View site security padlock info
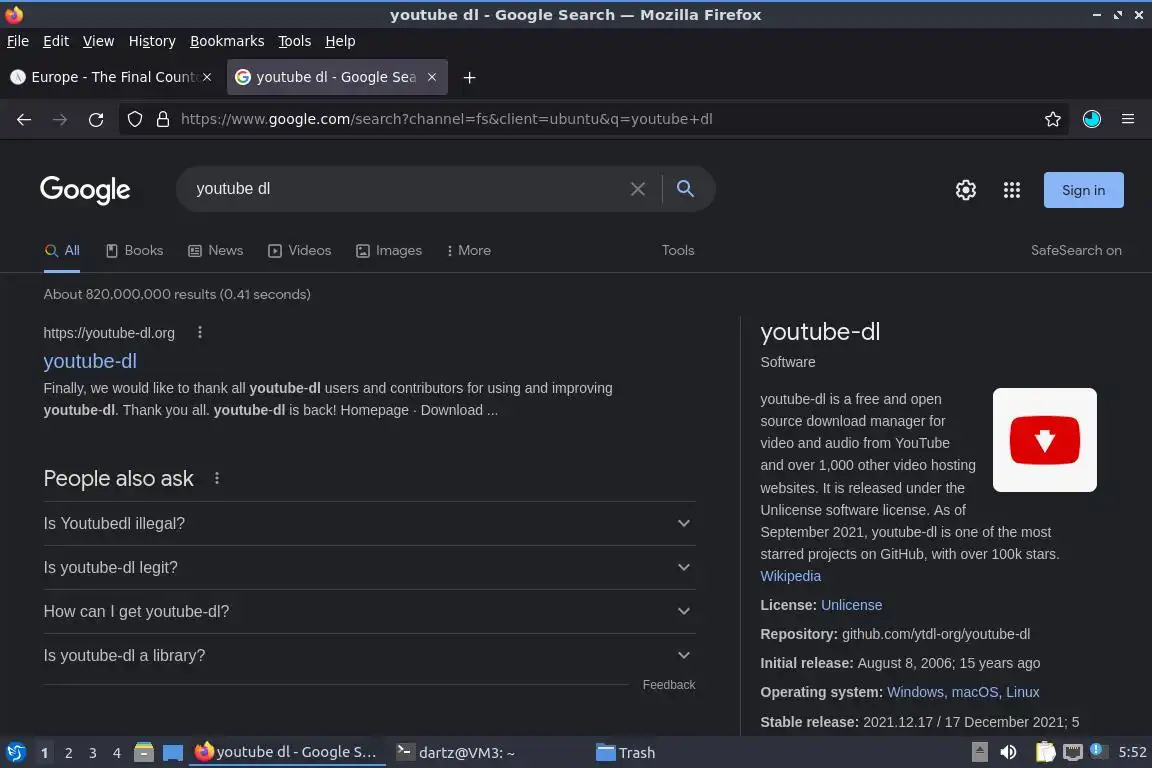1152x768 pixels. (x=163, y=119)
